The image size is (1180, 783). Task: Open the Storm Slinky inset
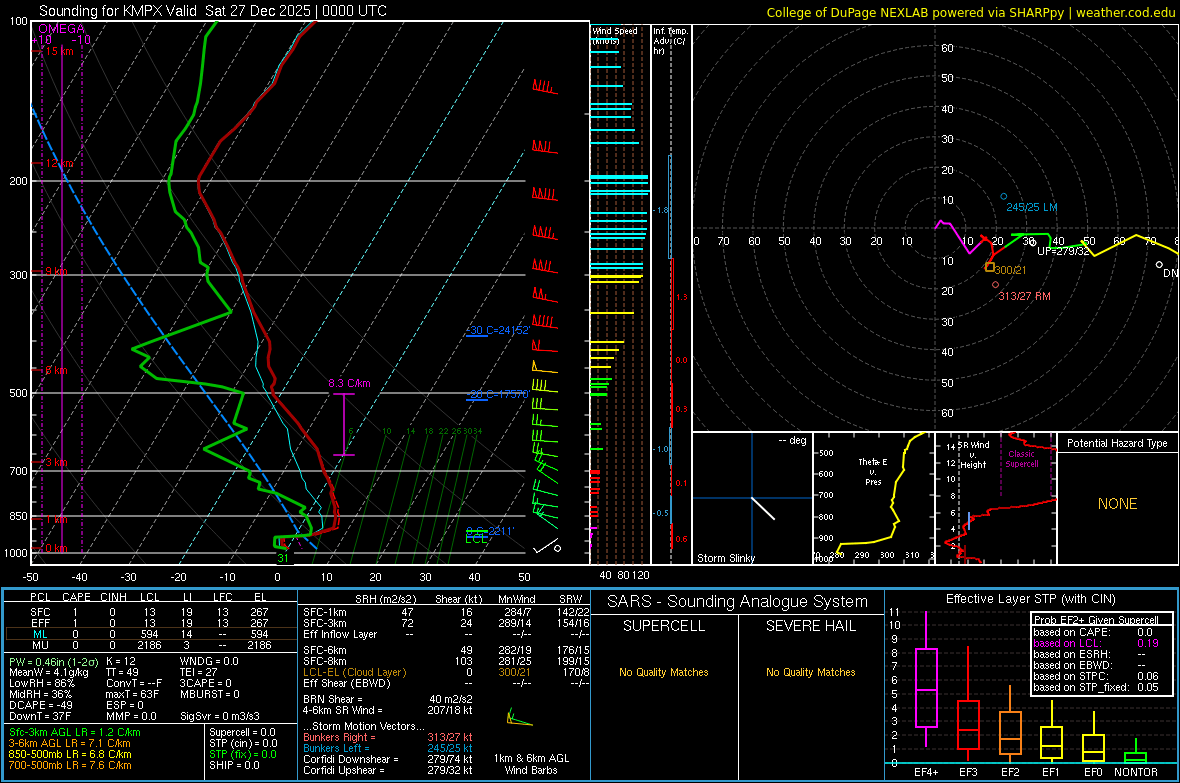click(x=752, y=498)
